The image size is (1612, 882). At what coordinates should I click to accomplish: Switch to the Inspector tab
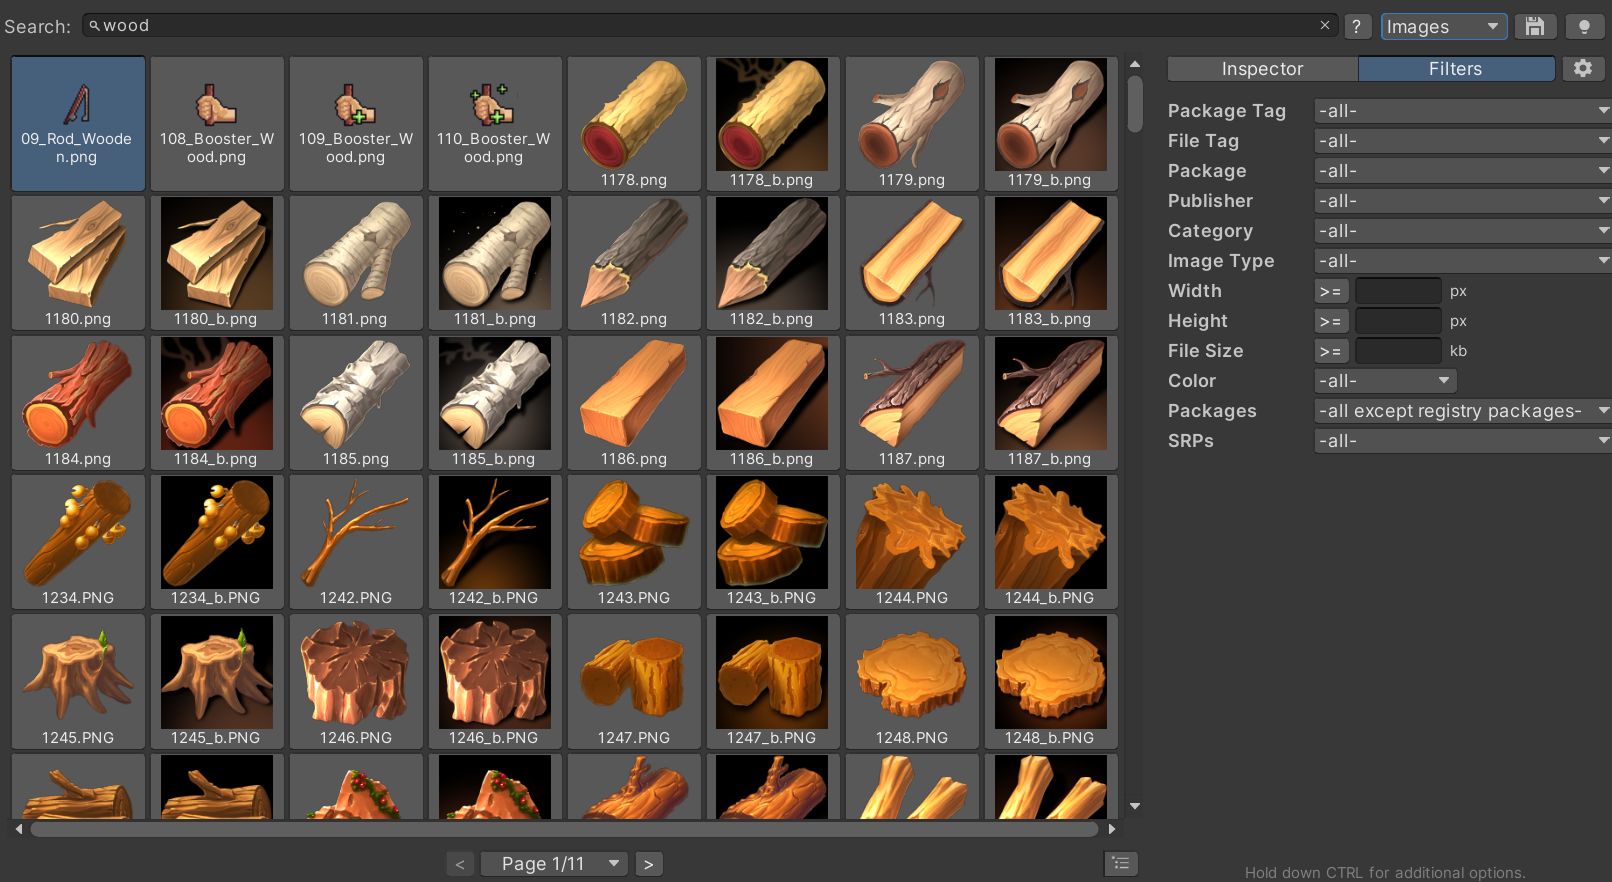tap(1262, 68)
